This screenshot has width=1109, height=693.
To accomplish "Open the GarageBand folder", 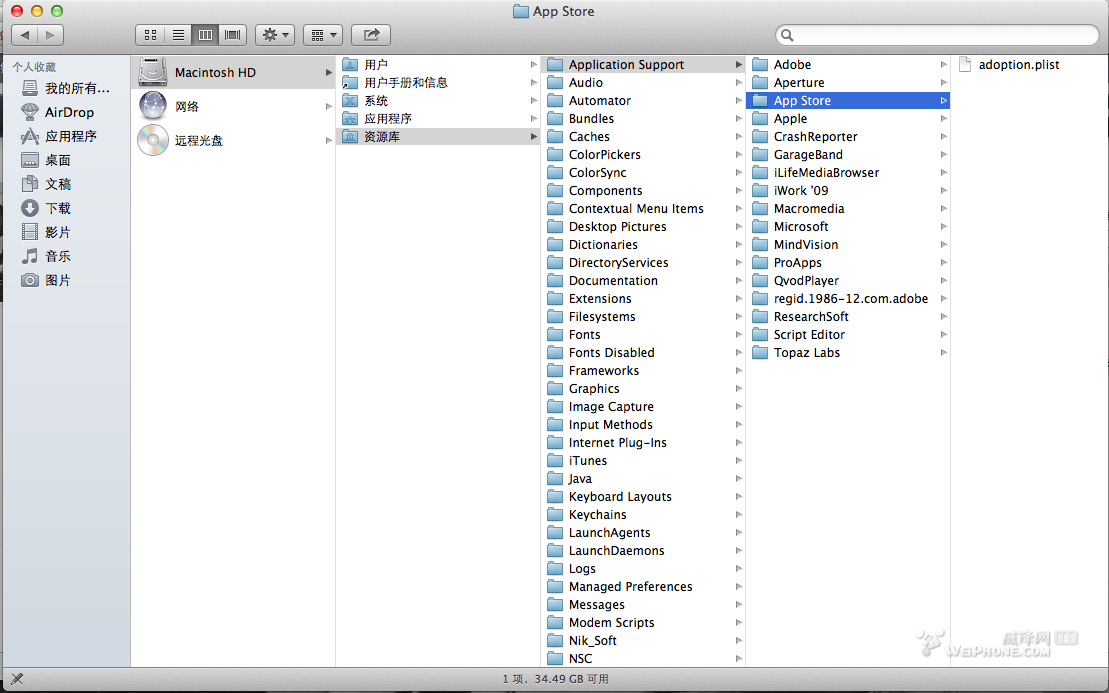I will click(x=807, y=155).
